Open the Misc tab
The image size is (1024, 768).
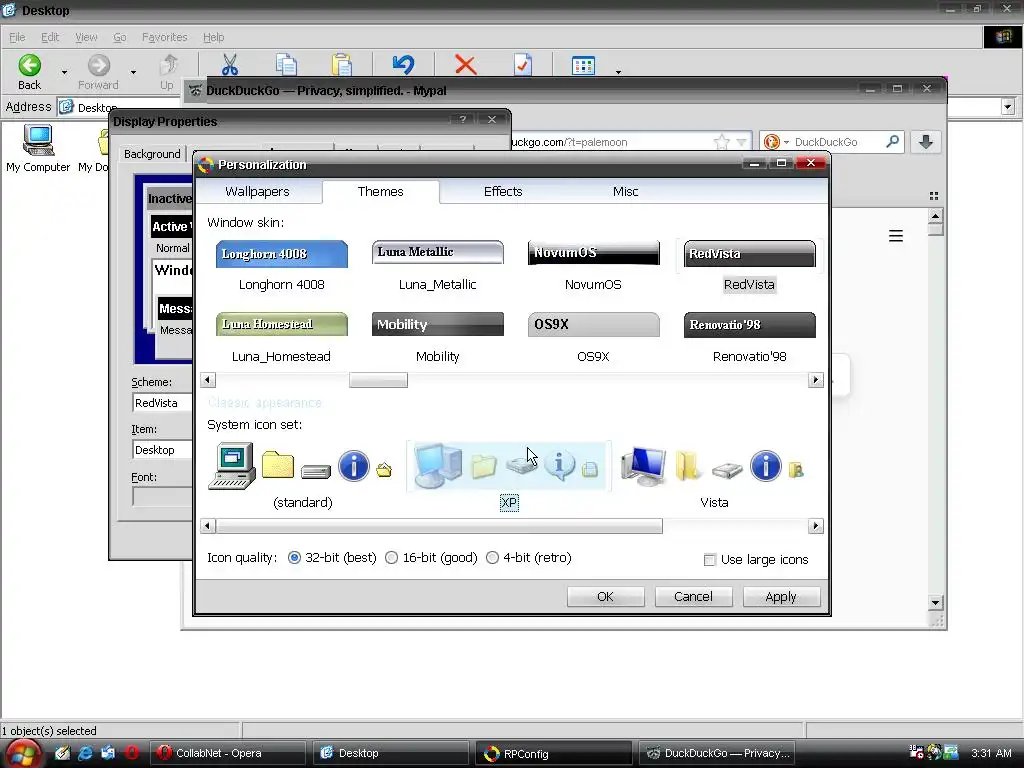(625, 191)
